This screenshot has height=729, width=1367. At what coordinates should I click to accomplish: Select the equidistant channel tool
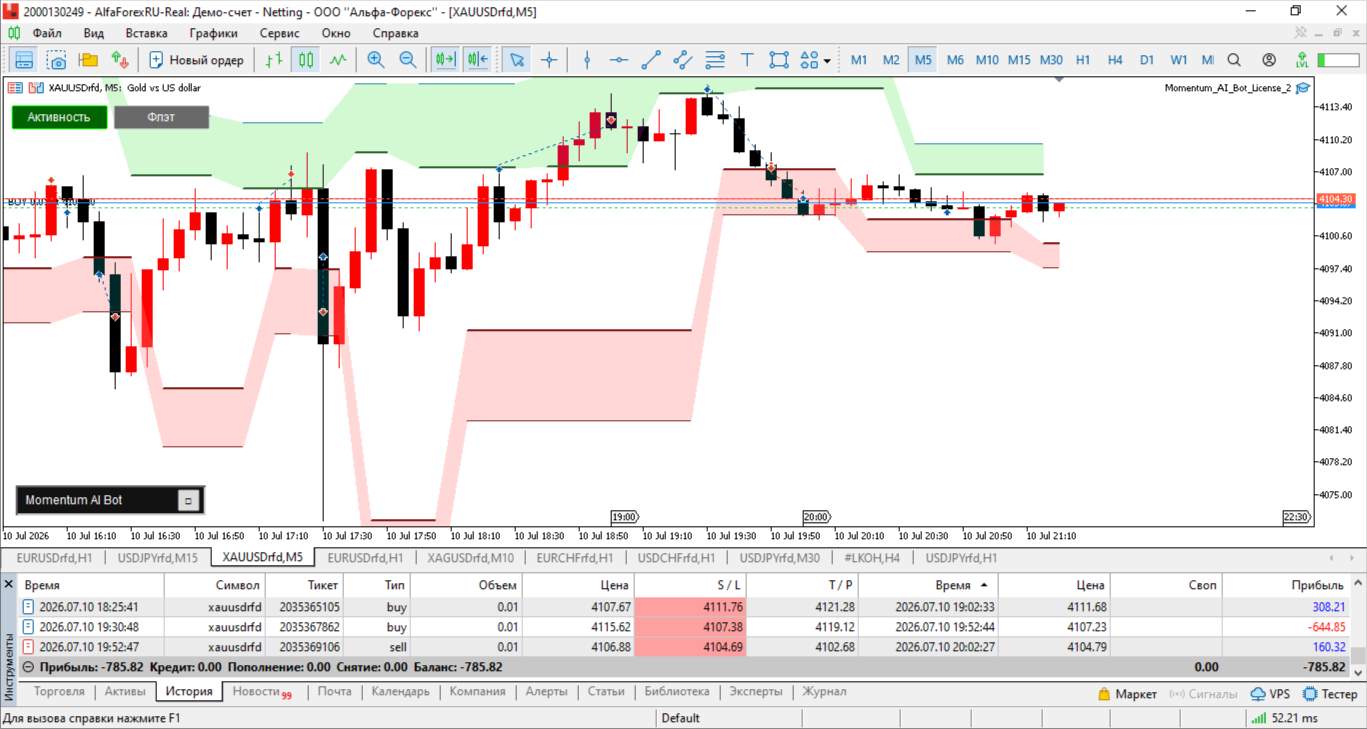[x=683, y=60]
